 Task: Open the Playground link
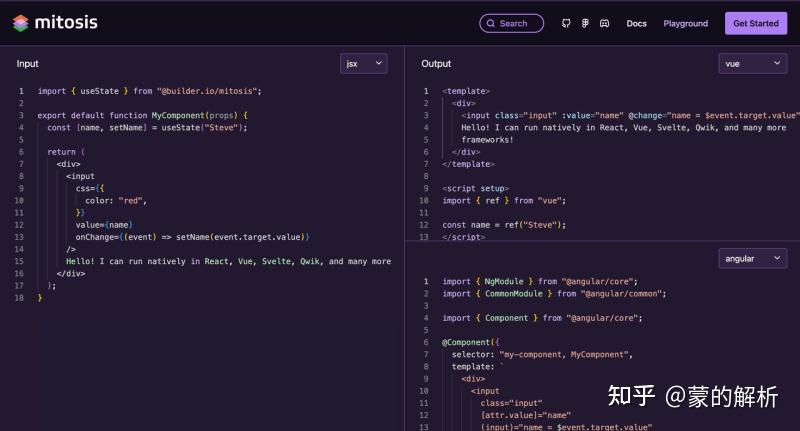click(686, 23)
